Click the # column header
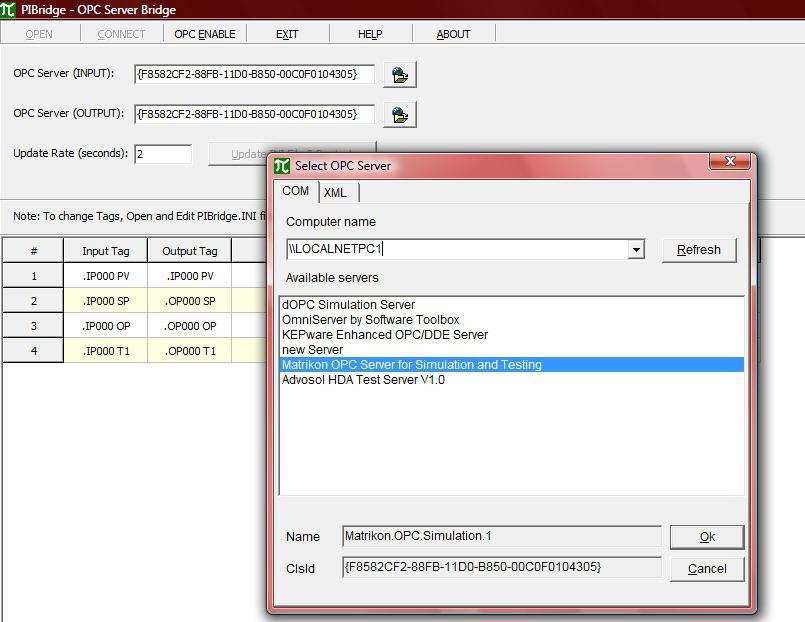 point(33,250)
